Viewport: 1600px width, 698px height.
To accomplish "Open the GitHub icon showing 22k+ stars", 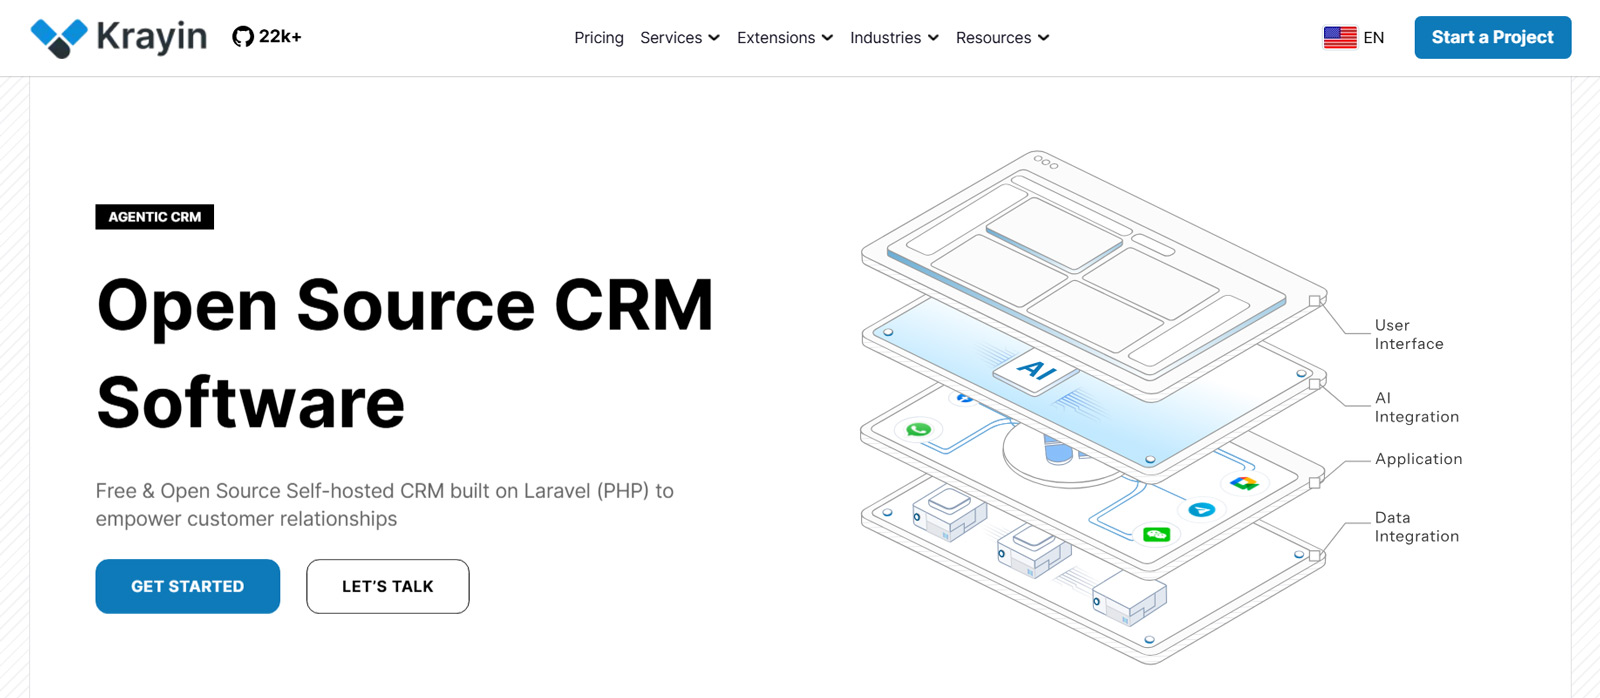I will tap(243, 37).
